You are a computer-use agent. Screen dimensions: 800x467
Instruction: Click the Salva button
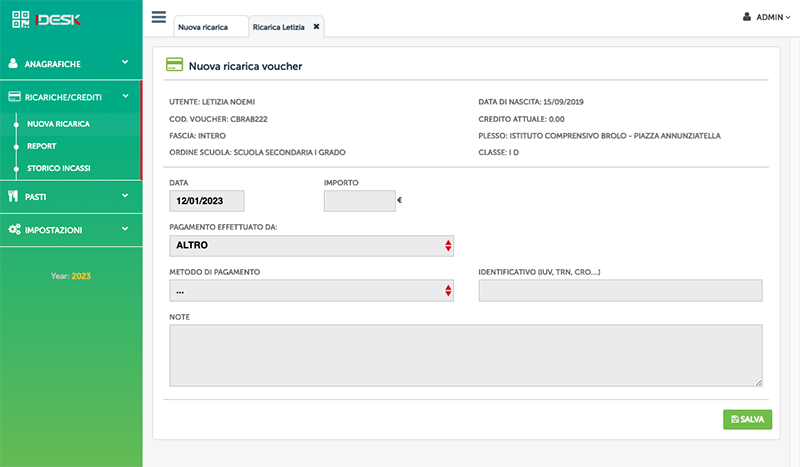(x=747, y=419)
